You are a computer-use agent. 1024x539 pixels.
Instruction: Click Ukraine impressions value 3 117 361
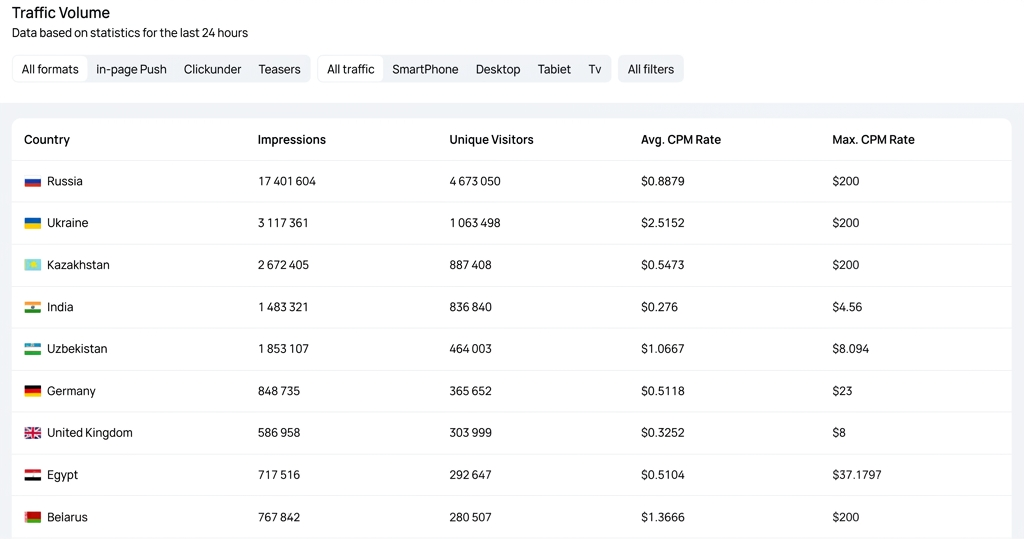point(283,223)
